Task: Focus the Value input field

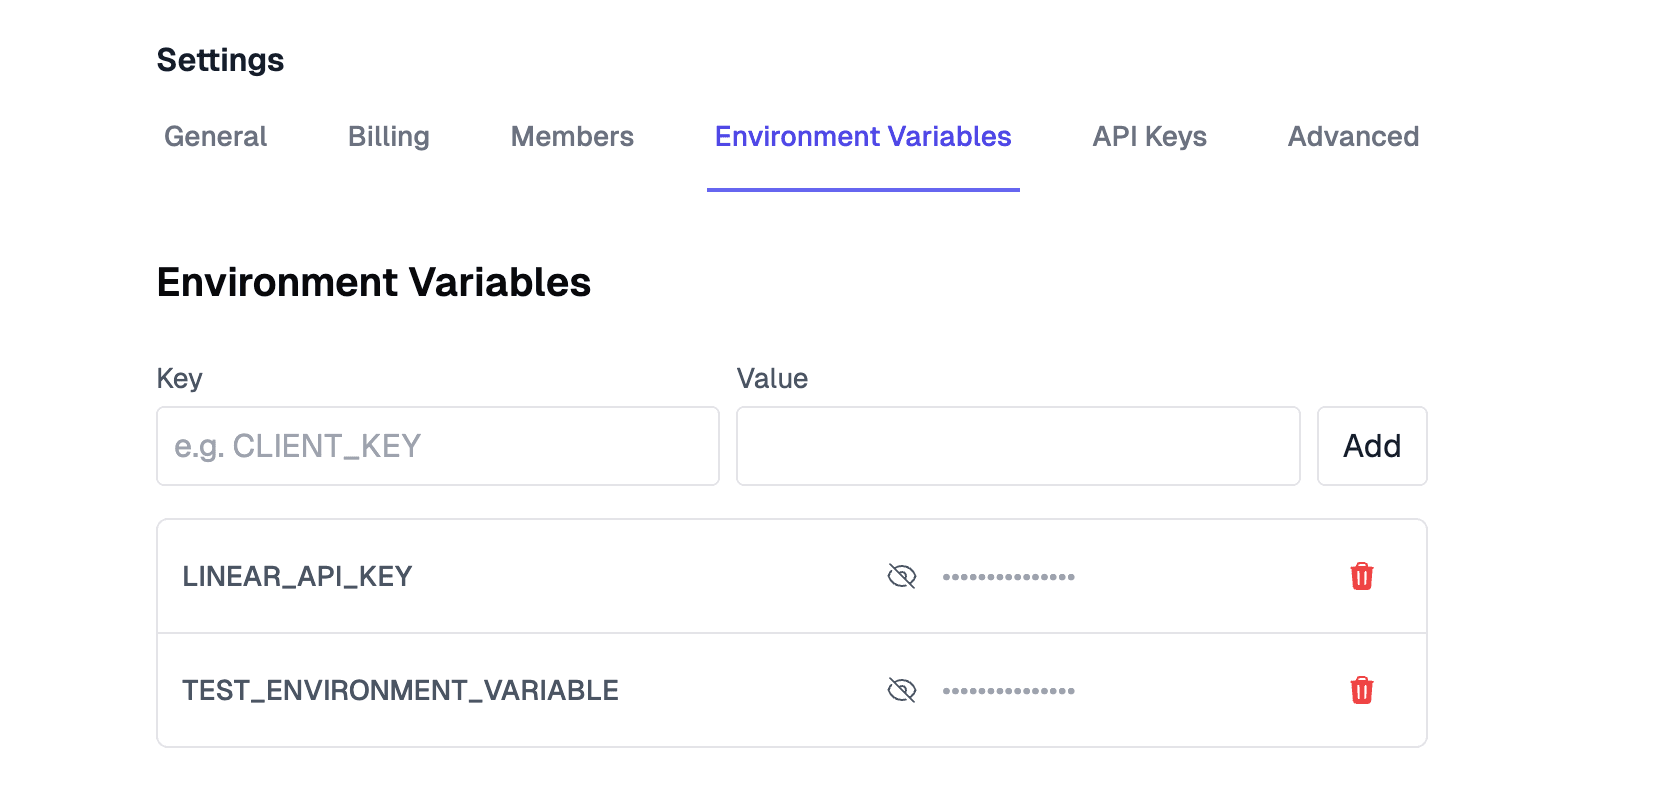Action: point(1018,446)
